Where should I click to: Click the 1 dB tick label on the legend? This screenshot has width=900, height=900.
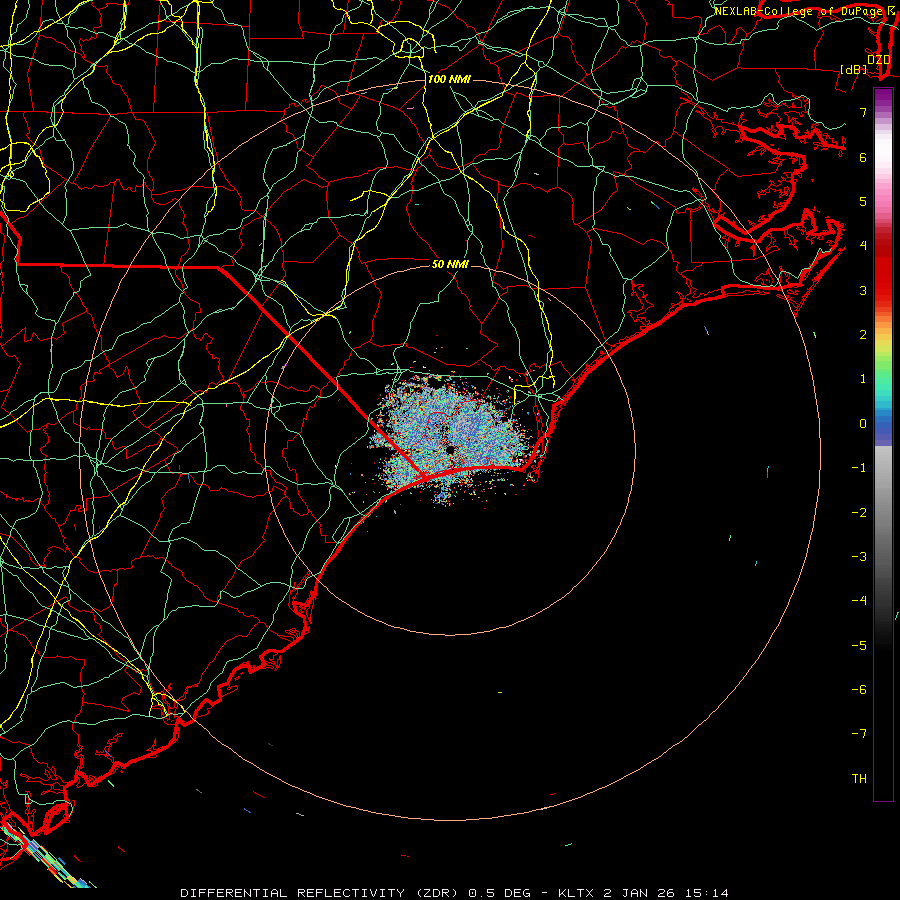click(863, 379)
